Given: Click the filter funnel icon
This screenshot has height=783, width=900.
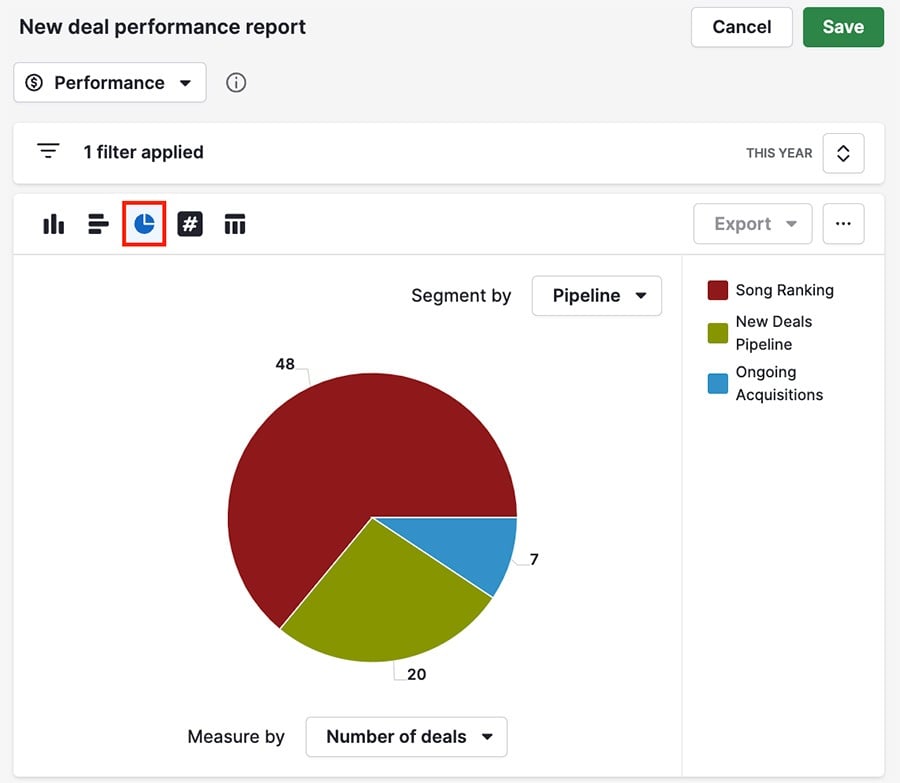Looking at the screenshot, I should click(x=48, y=150).
